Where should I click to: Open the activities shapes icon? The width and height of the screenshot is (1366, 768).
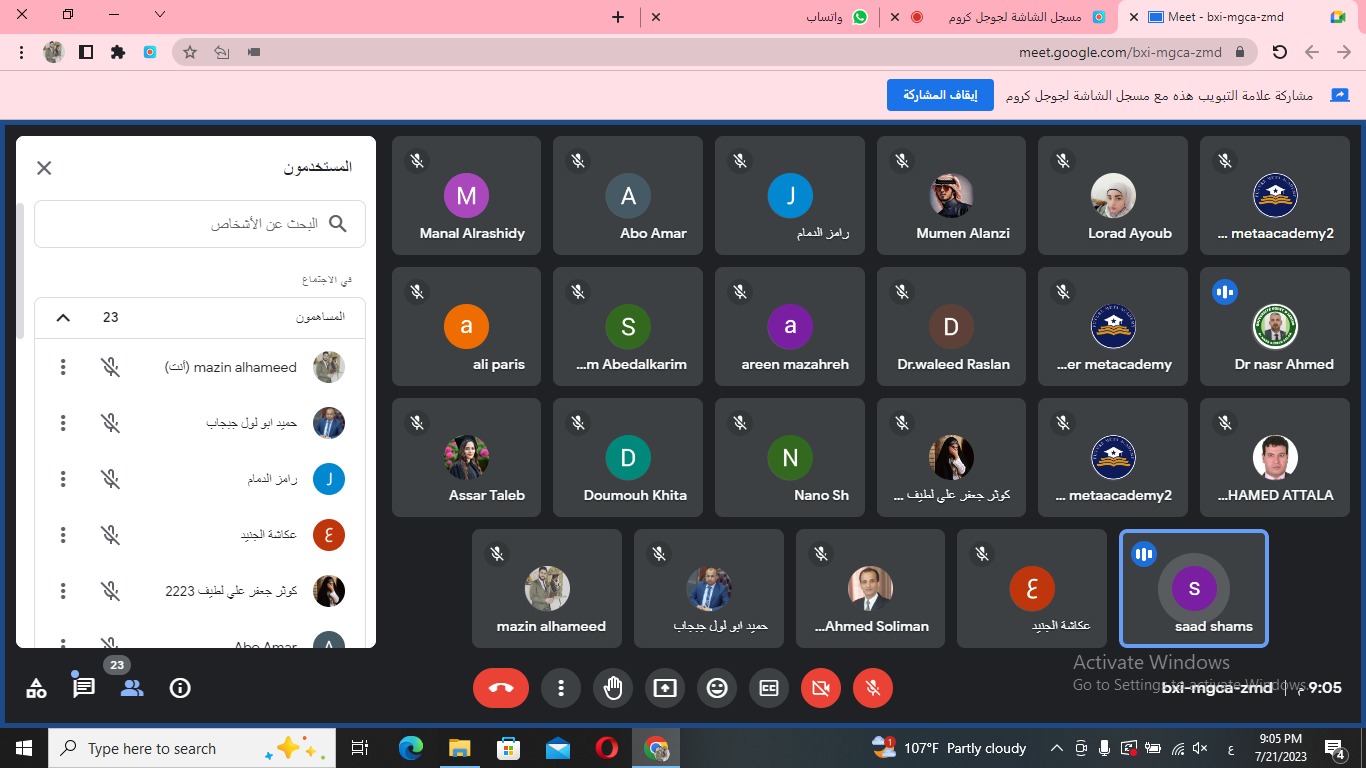tap(36, 688)
